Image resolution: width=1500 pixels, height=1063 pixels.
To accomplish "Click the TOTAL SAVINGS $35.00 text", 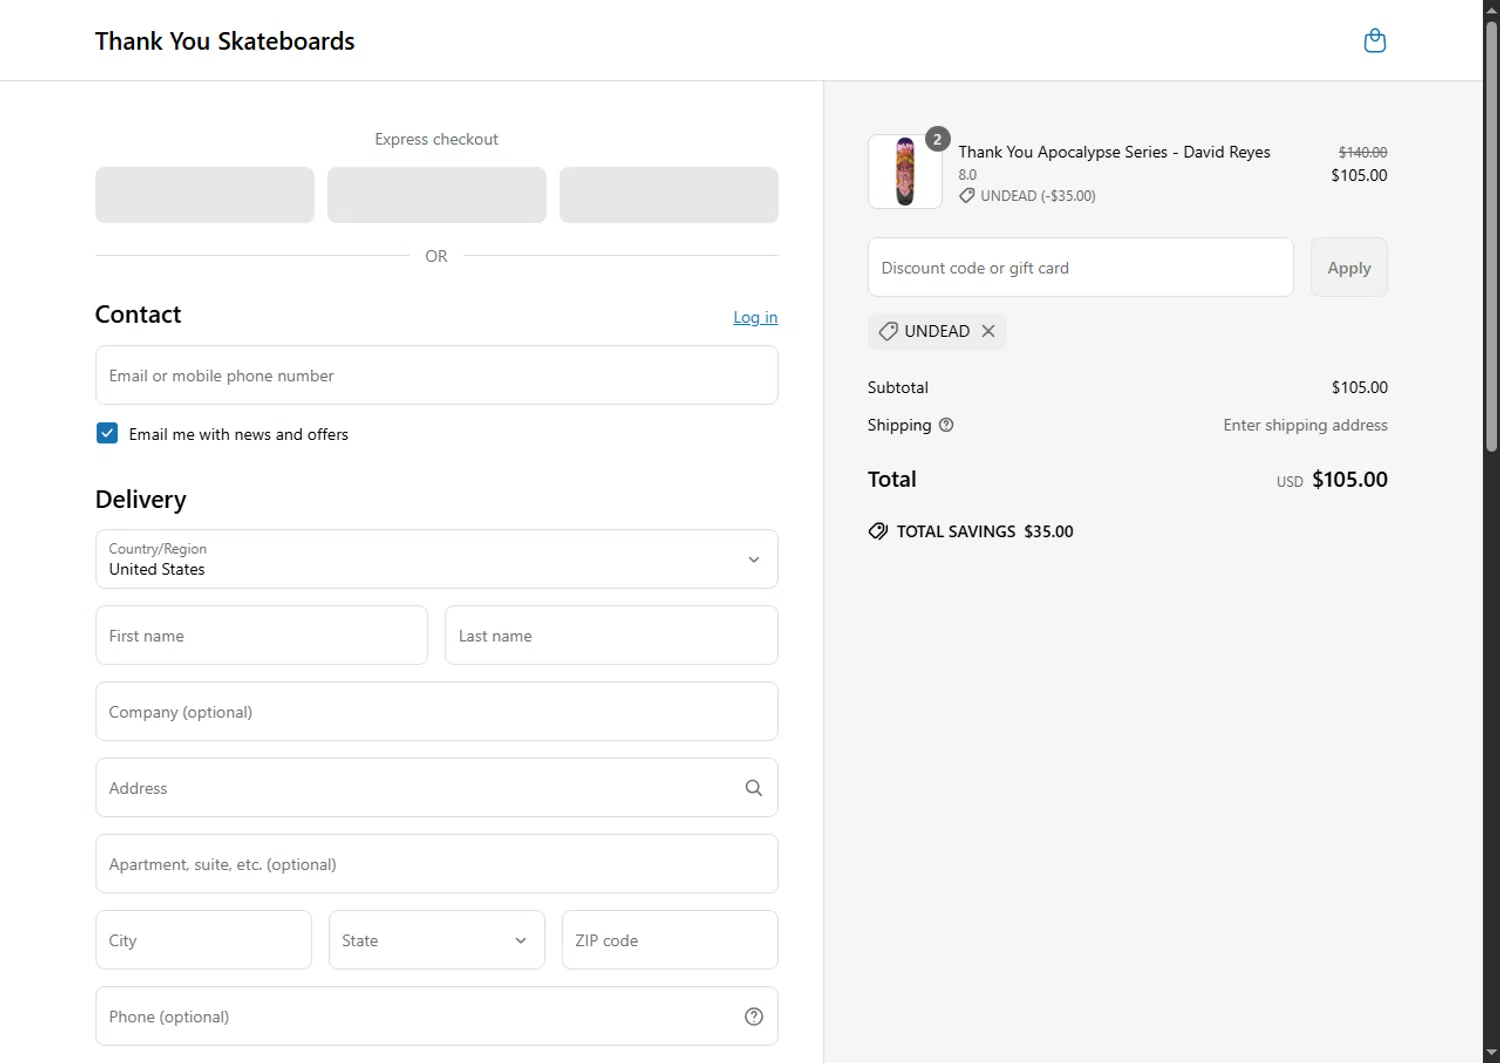I will coord(985,531).
